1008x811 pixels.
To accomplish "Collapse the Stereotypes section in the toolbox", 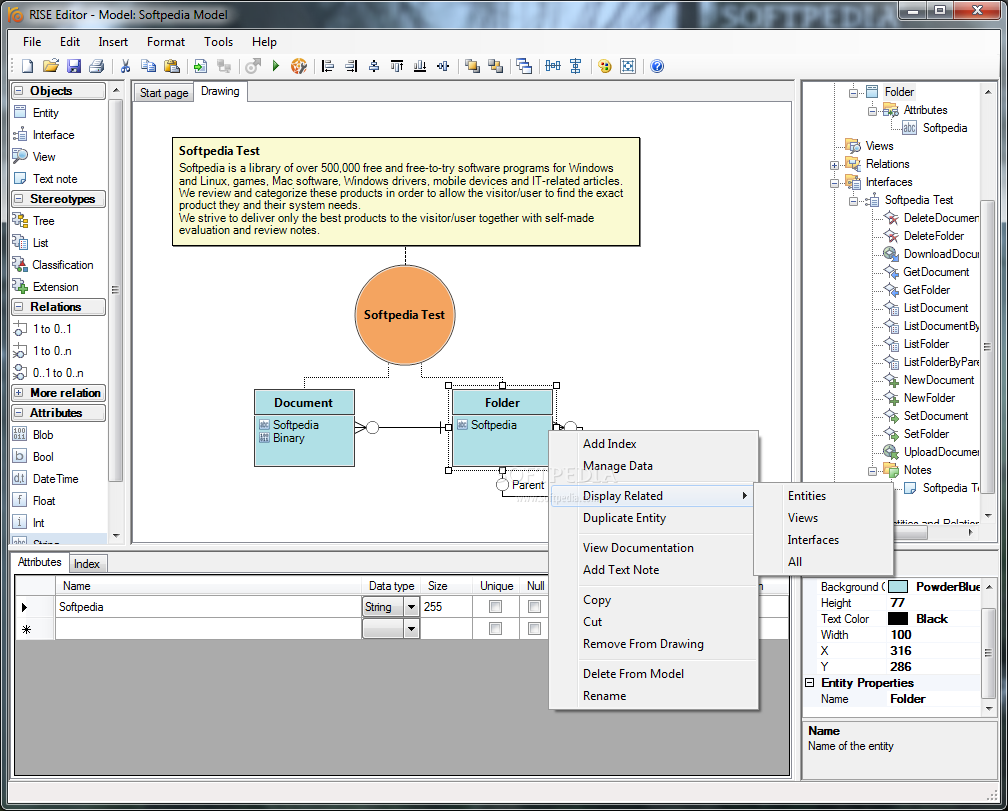I will (x=19, y=199).
